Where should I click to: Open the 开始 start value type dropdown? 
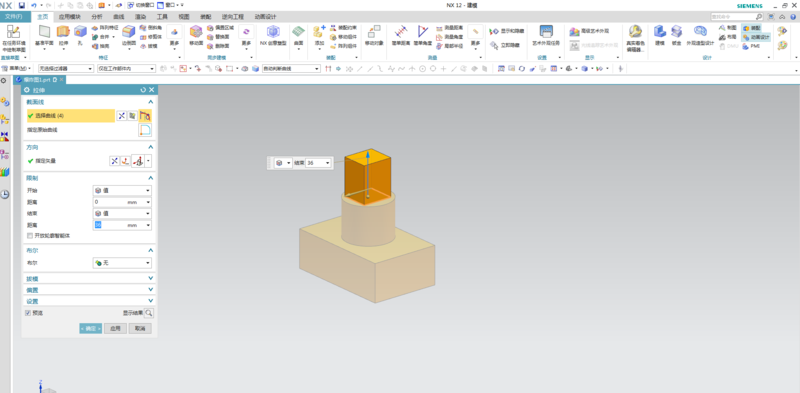click(122, 190)
